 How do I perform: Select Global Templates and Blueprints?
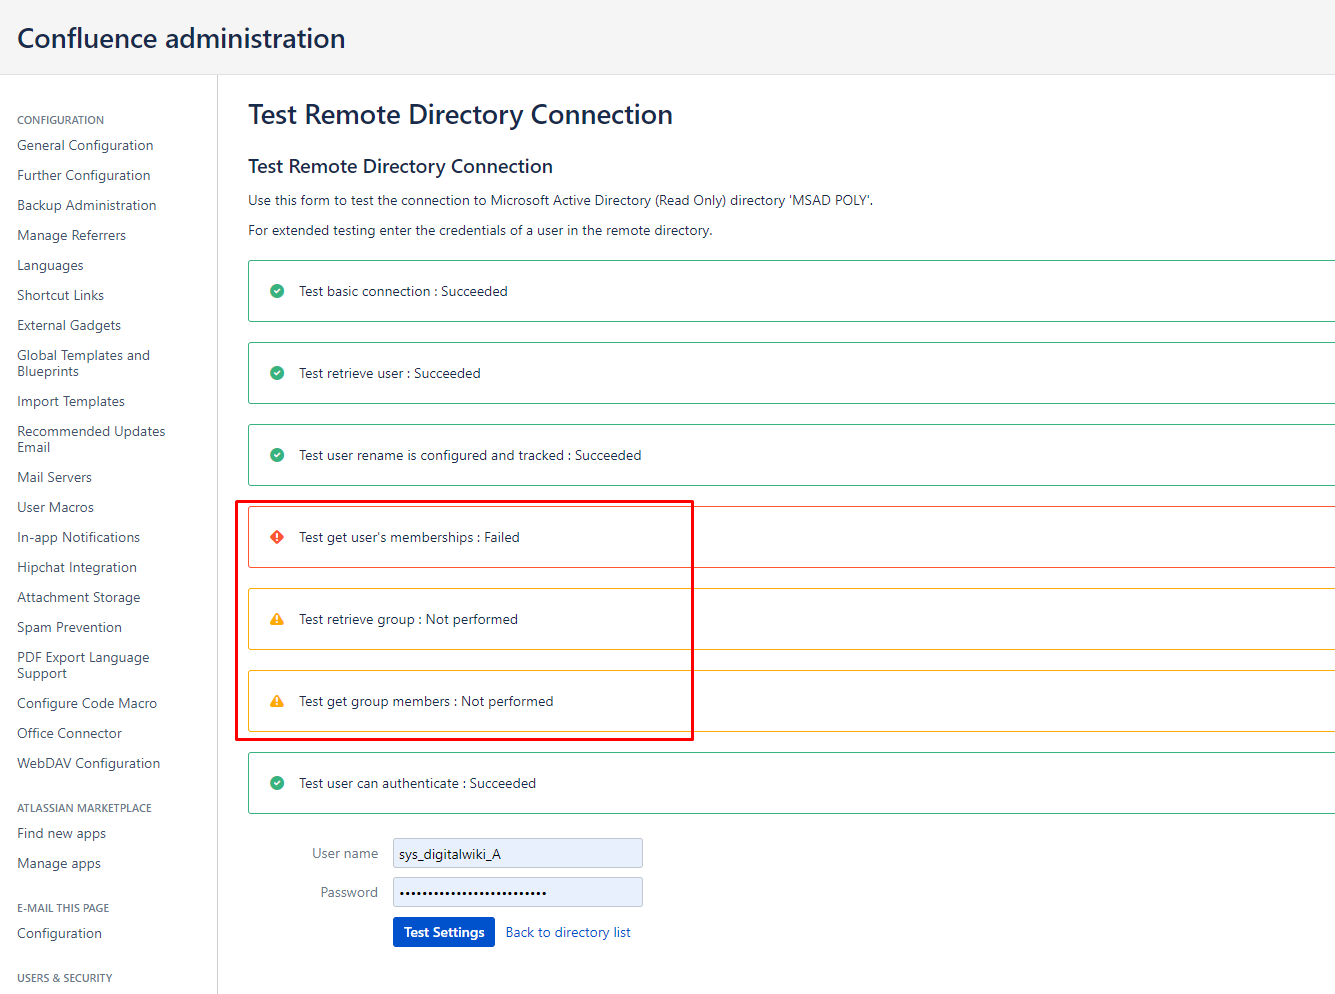(83, 363)
